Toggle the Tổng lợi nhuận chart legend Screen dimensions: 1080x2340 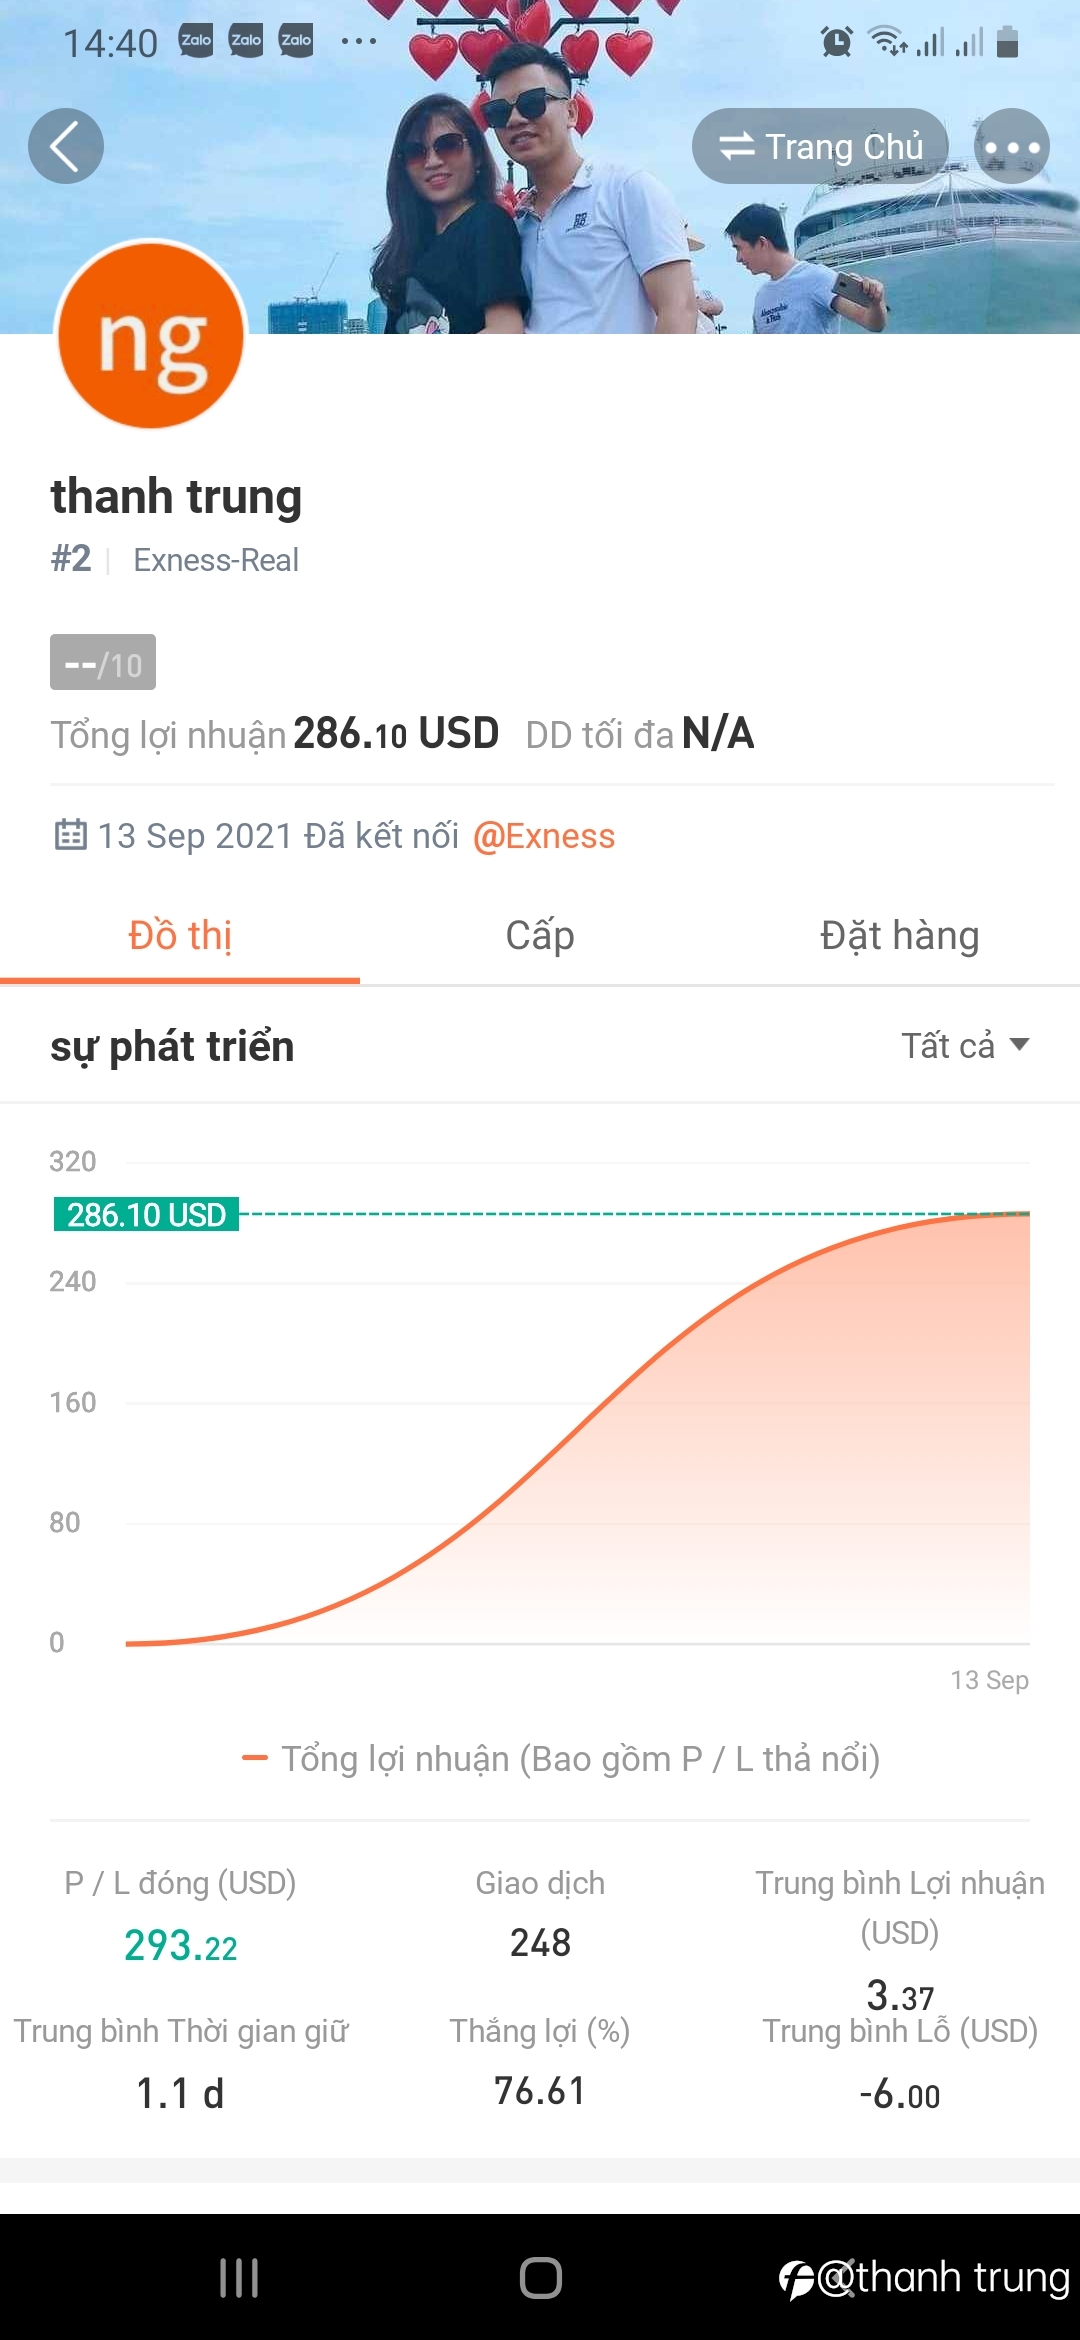point(561,1759)
